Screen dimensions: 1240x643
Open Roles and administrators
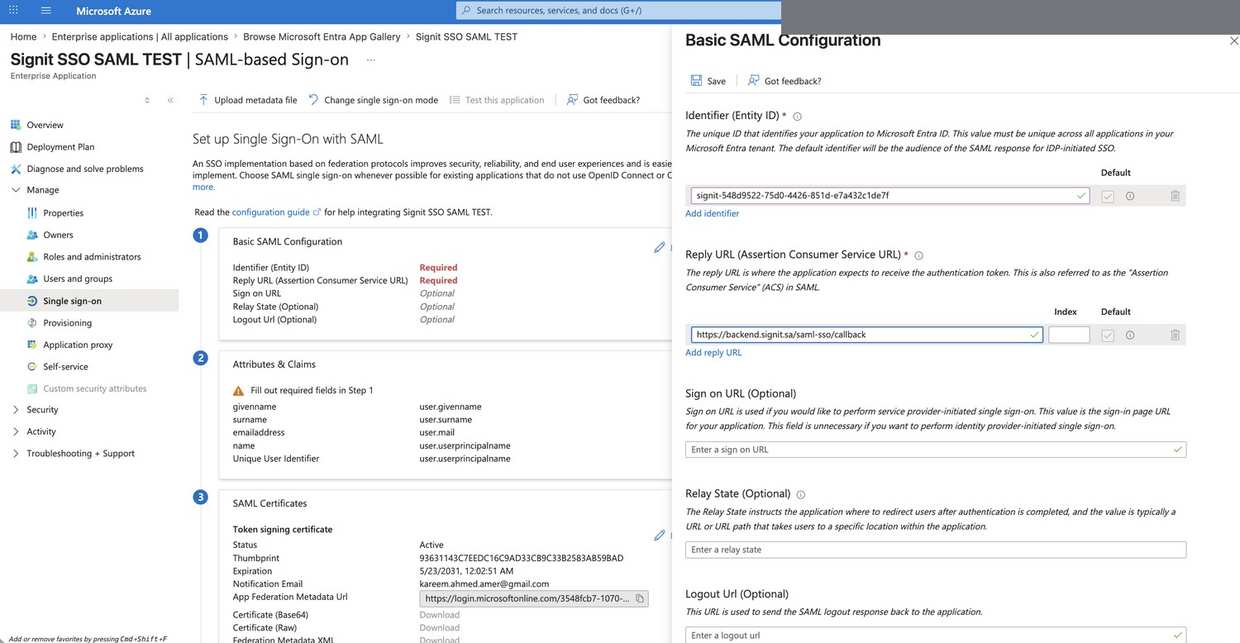(92, 257)
